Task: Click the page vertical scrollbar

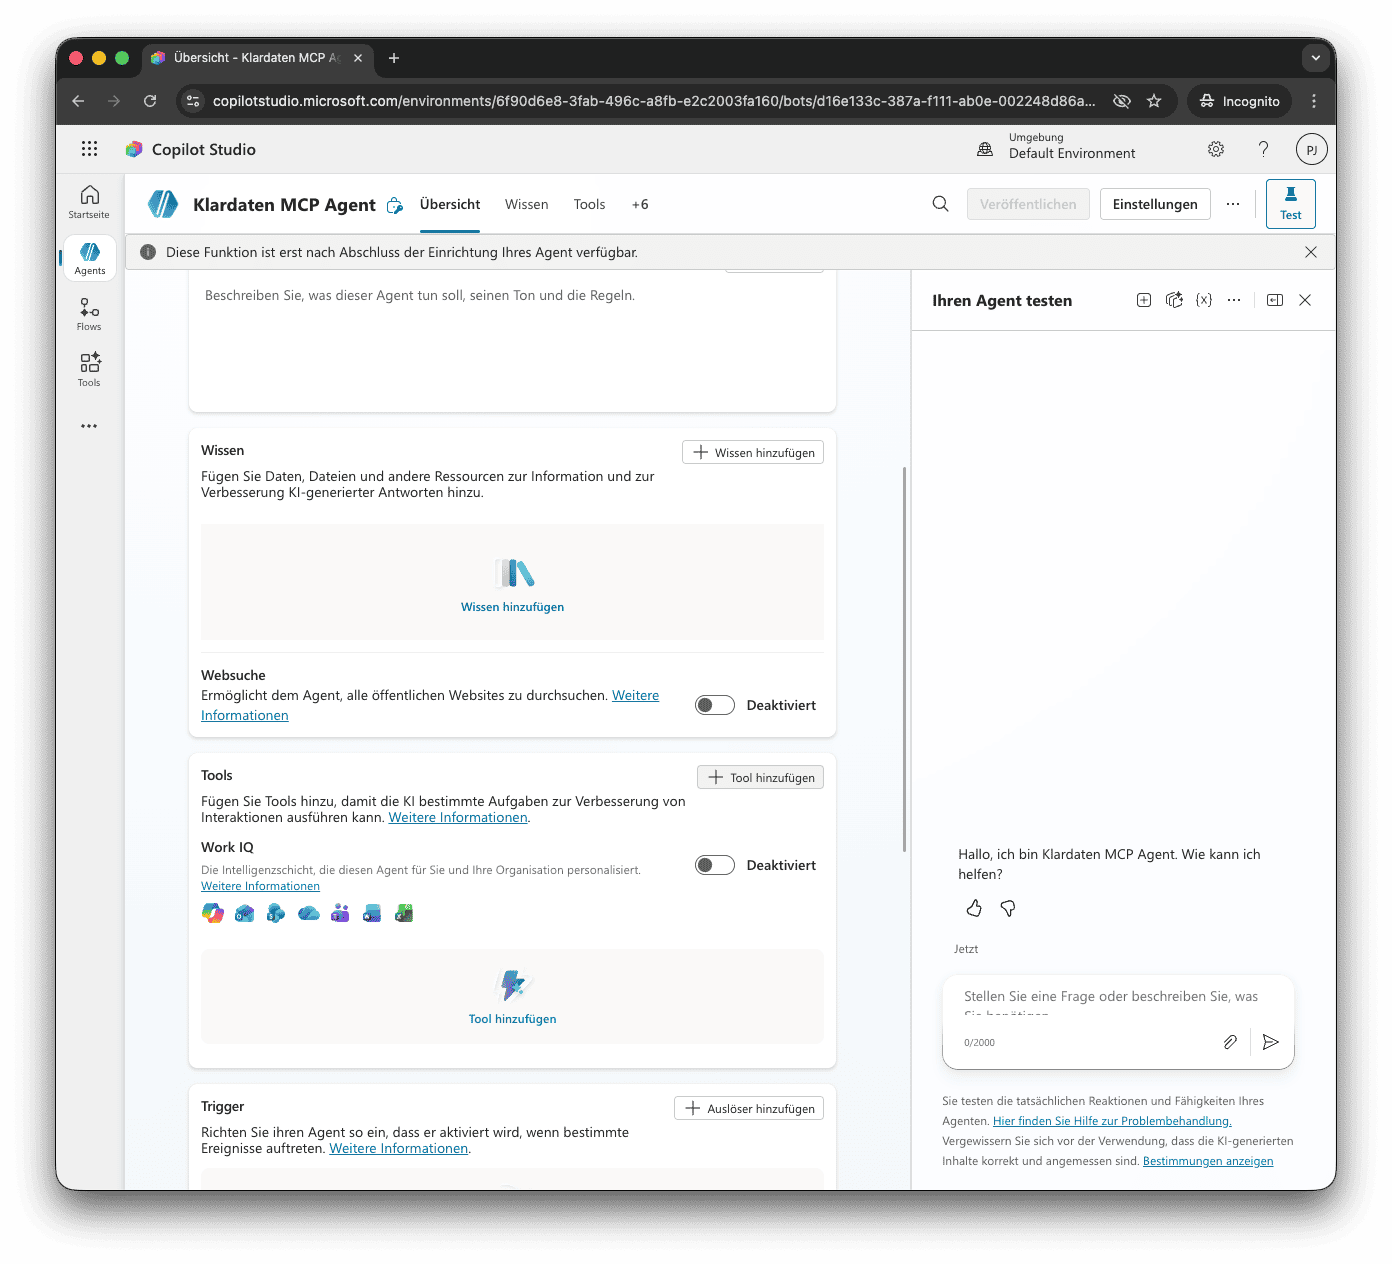Action: [x=904, y=658]
